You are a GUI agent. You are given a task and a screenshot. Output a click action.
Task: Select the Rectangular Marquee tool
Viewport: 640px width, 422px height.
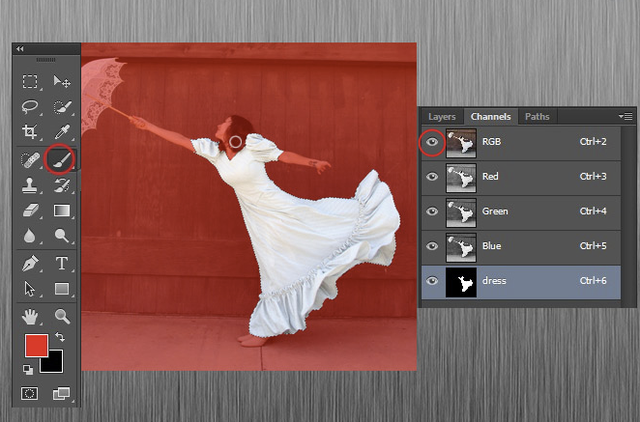[30, 81]
